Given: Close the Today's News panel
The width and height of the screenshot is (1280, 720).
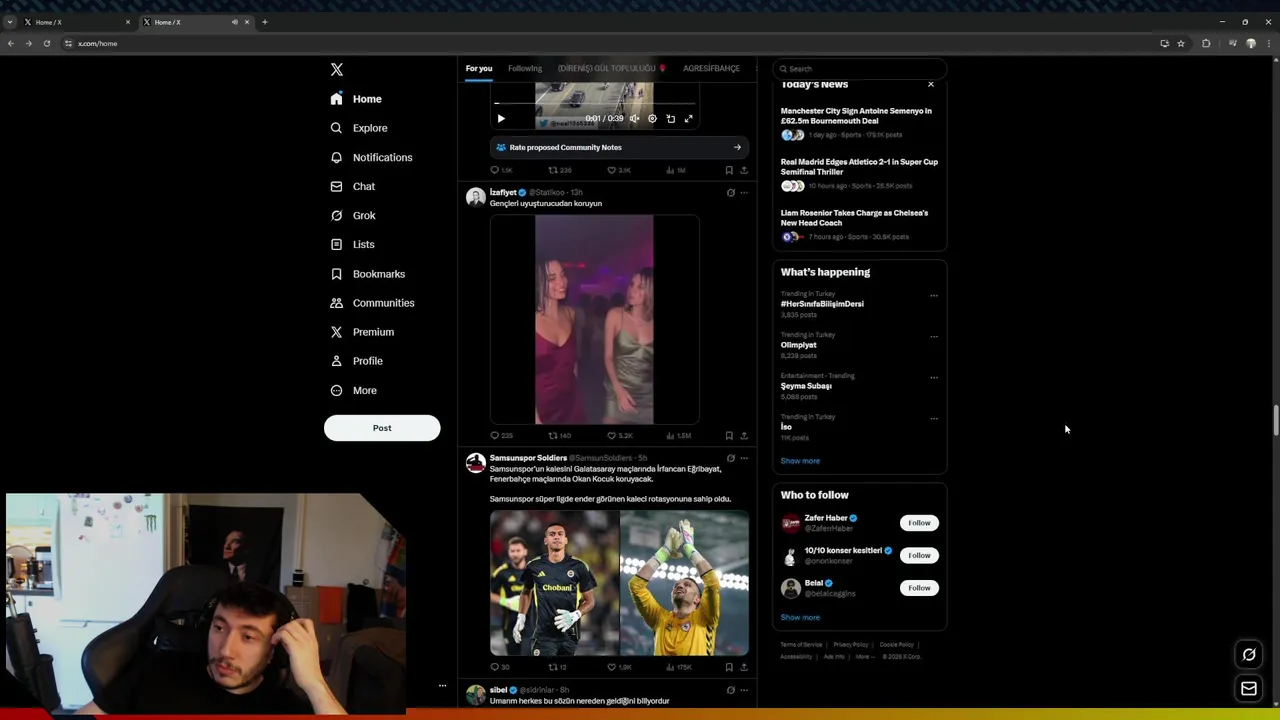Looking at the screenshot, I should 931,84.
